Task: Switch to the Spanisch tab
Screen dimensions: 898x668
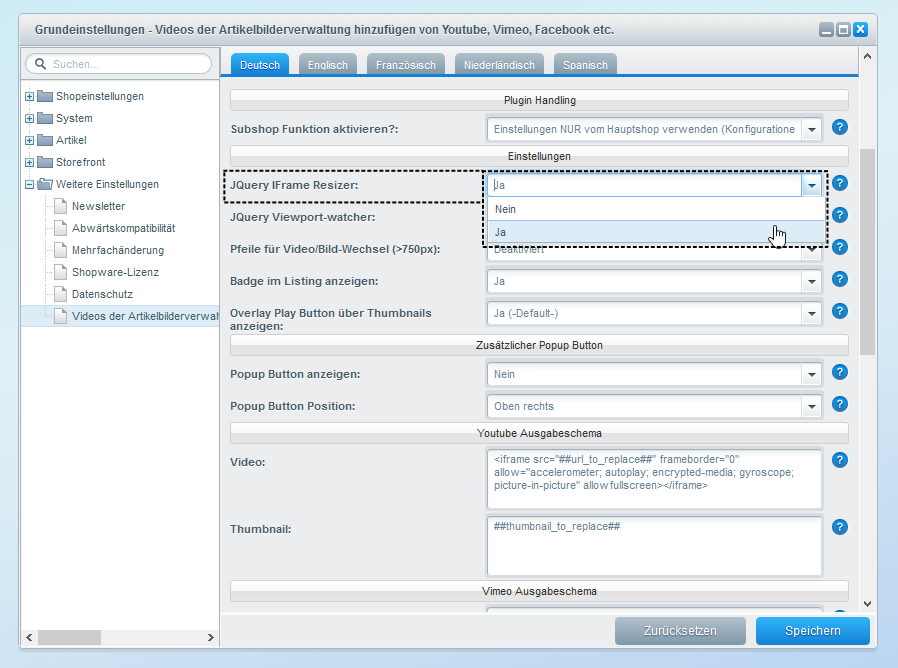Action: pyautogui.click(x=585, y=65)
